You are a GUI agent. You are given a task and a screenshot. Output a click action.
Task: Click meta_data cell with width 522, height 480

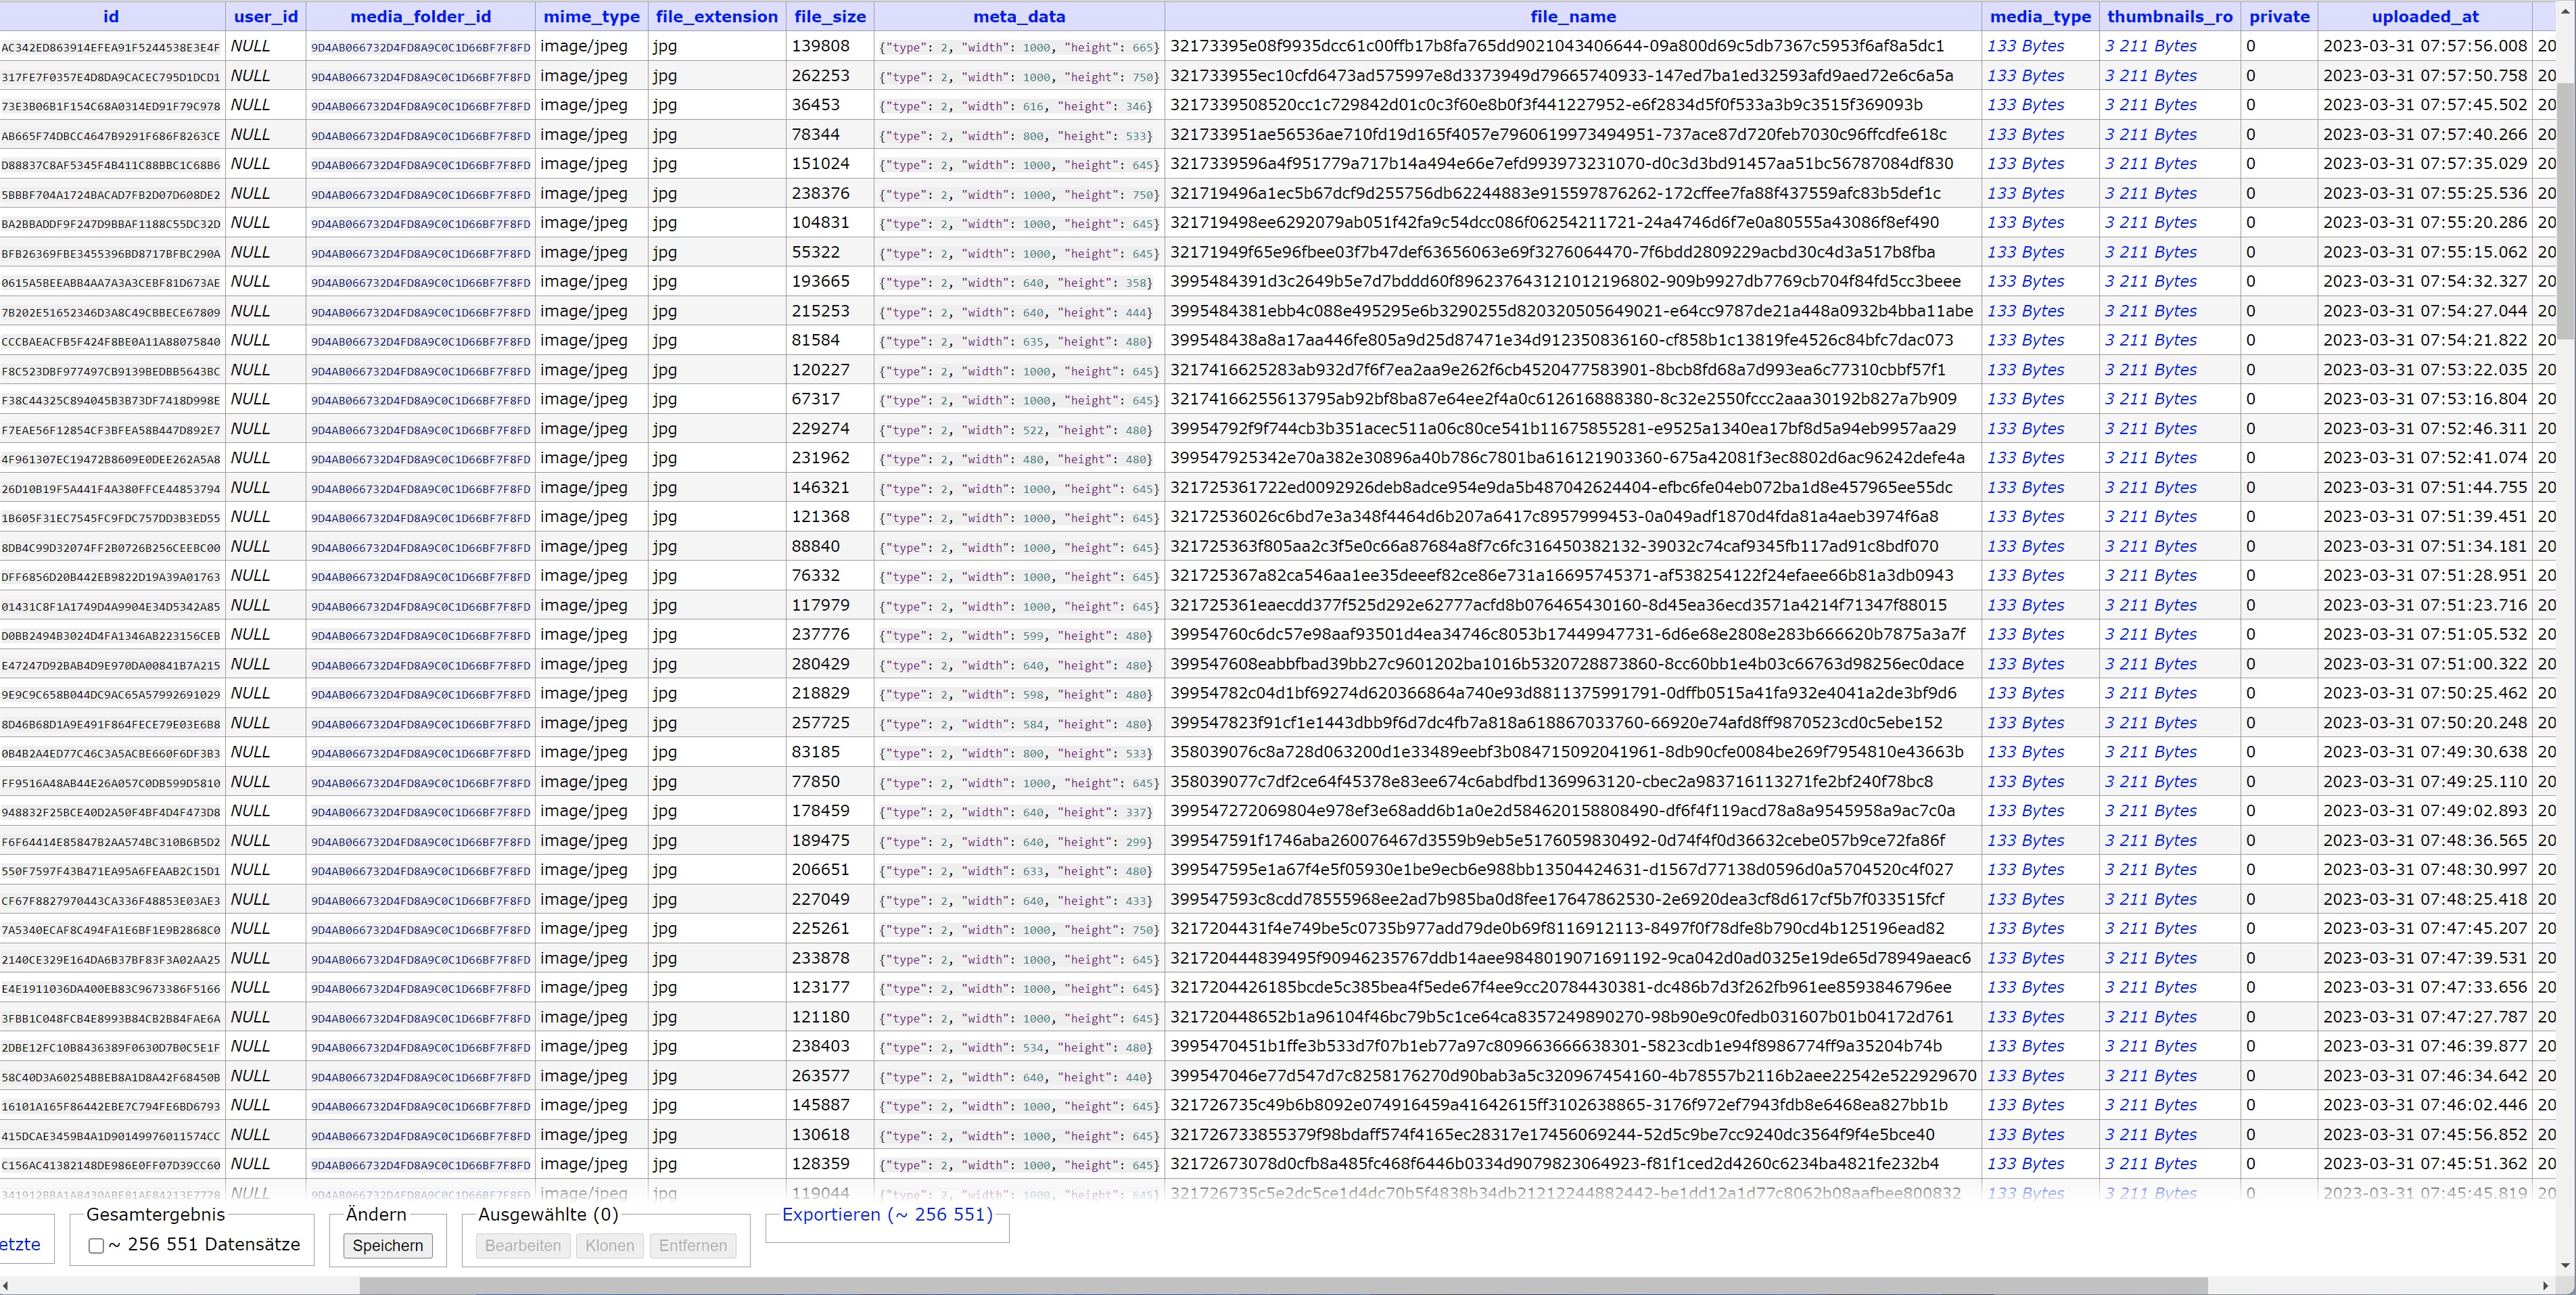tap(1016, 430)
